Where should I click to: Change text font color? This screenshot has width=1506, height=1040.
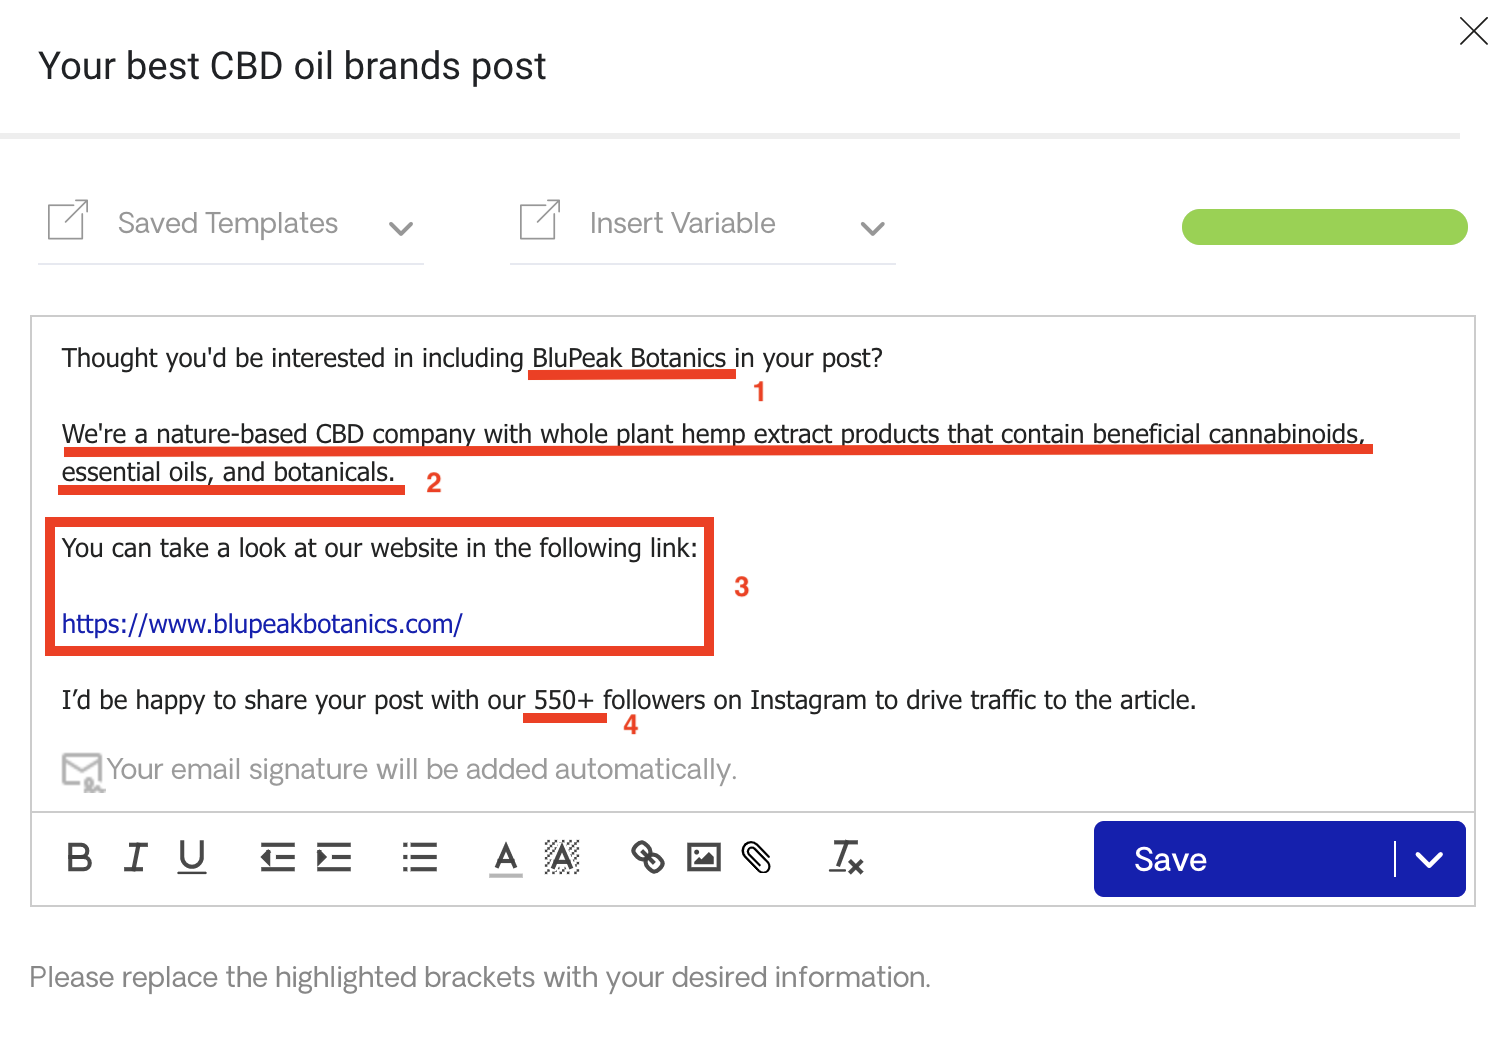pos(506,859)
